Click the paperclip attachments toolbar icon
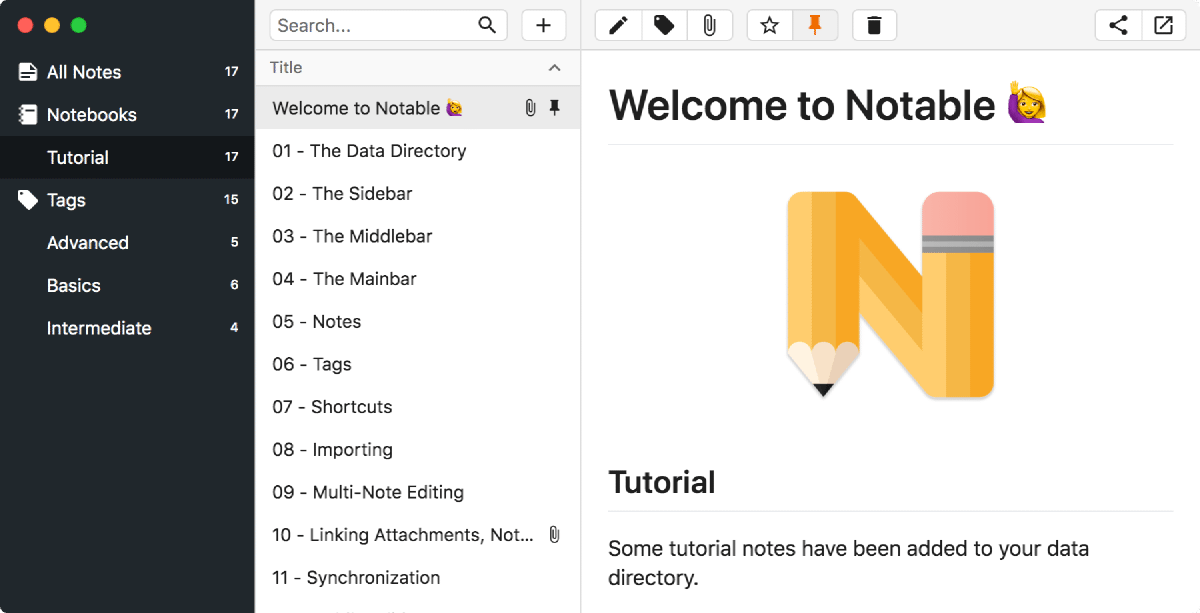This screenshot has height=613, width=1200. 709,26
